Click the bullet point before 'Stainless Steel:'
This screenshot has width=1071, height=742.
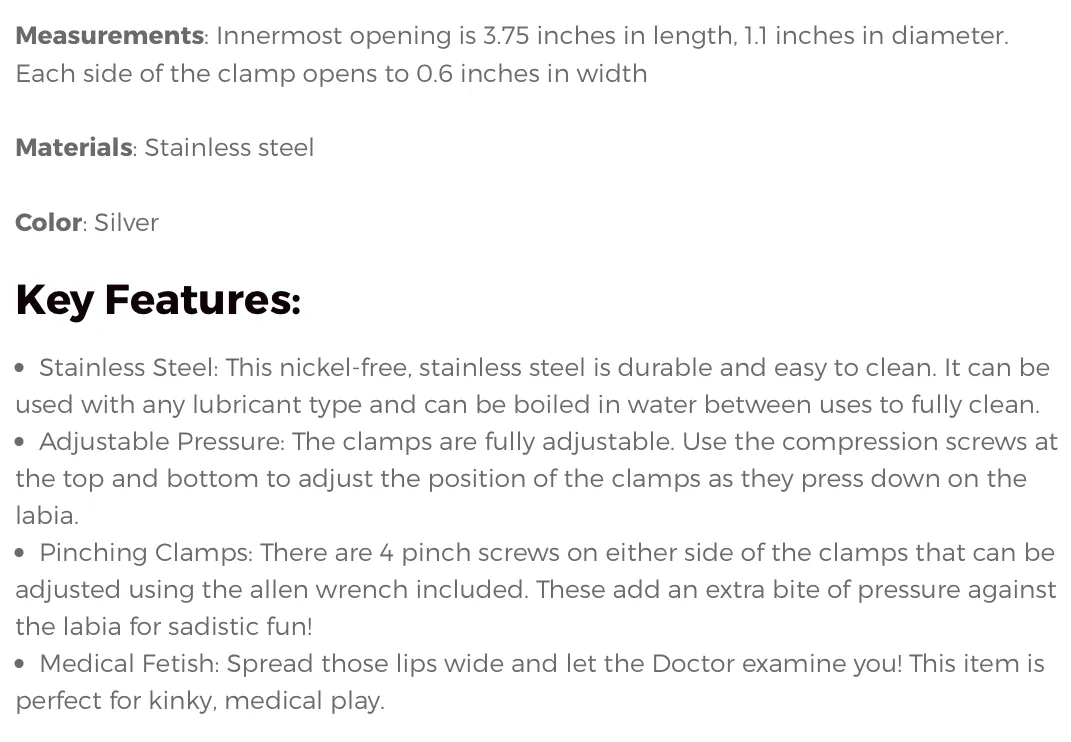[20, 368]
